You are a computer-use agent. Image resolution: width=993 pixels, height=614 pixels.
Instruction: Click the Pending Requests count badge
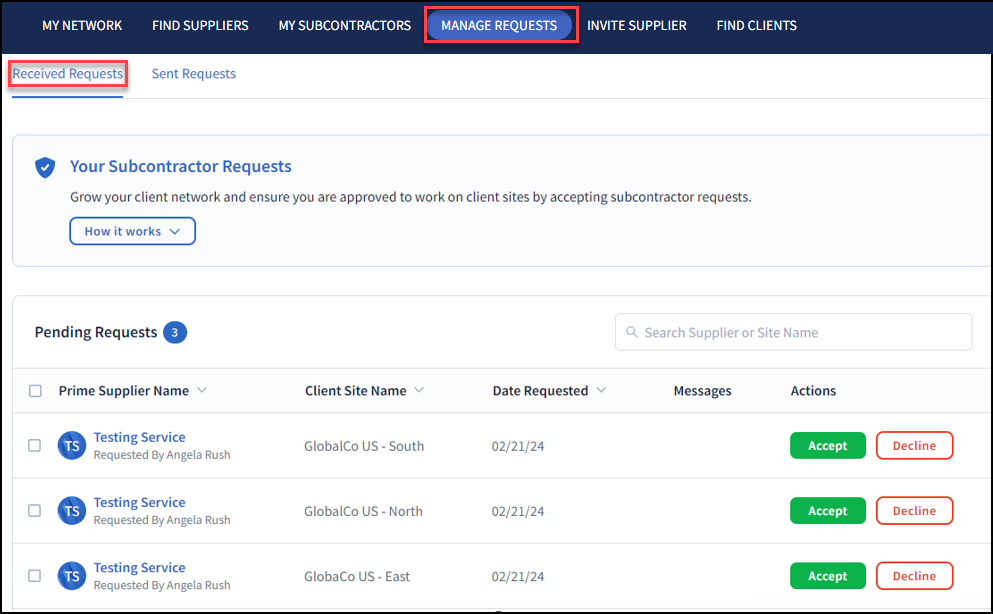(x=174, y=331)
